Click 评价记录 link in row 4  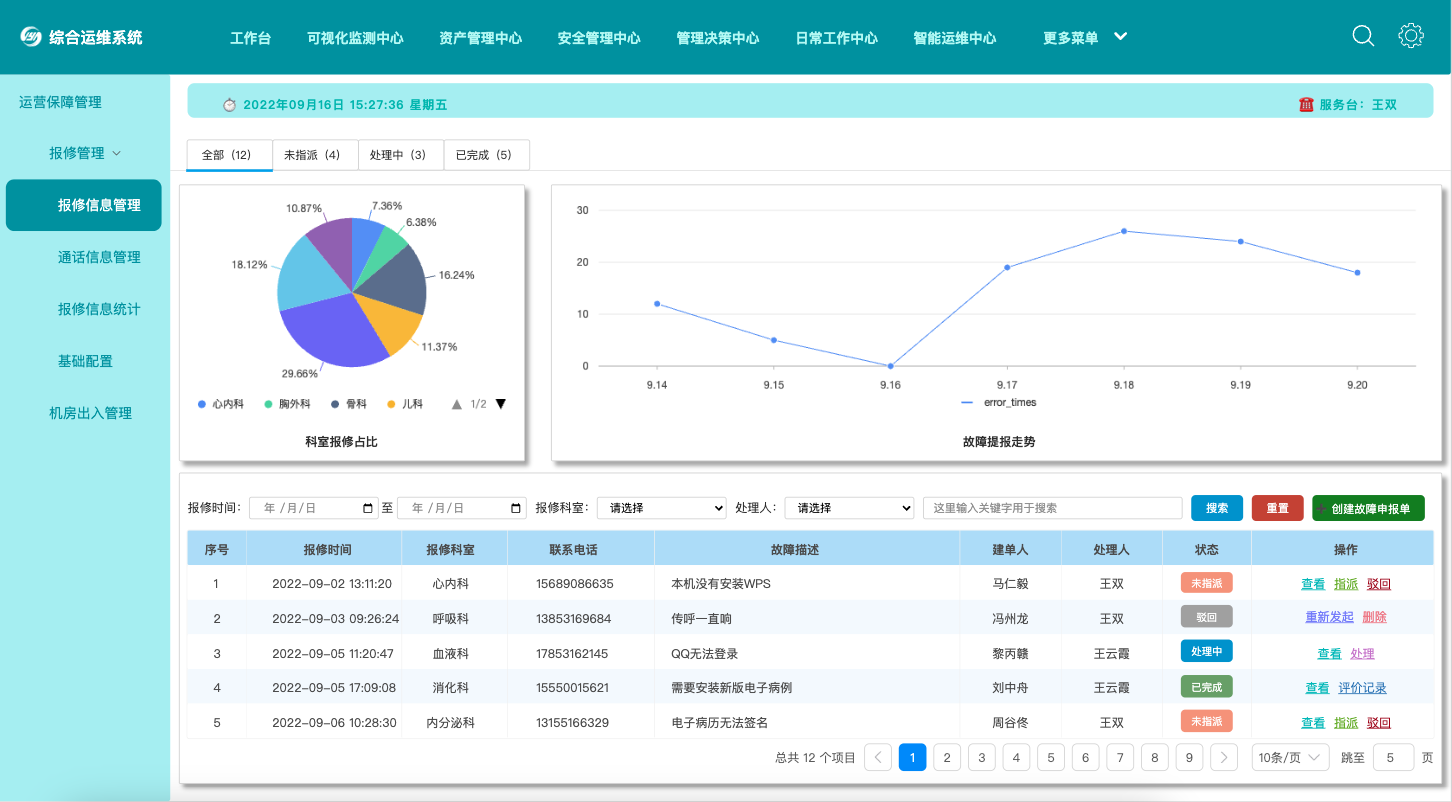tap(1363, 688)
